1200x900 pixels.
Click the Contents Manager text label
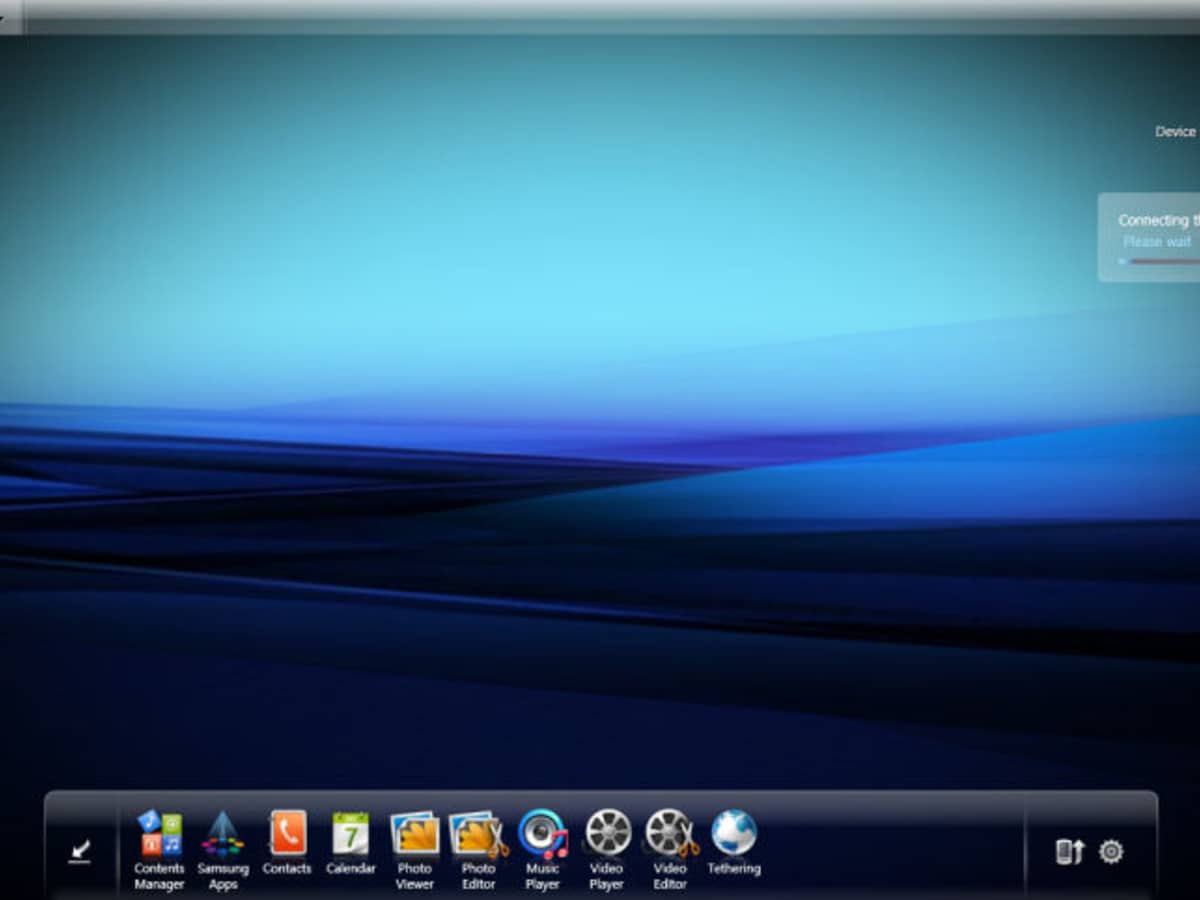click(160, 877)
